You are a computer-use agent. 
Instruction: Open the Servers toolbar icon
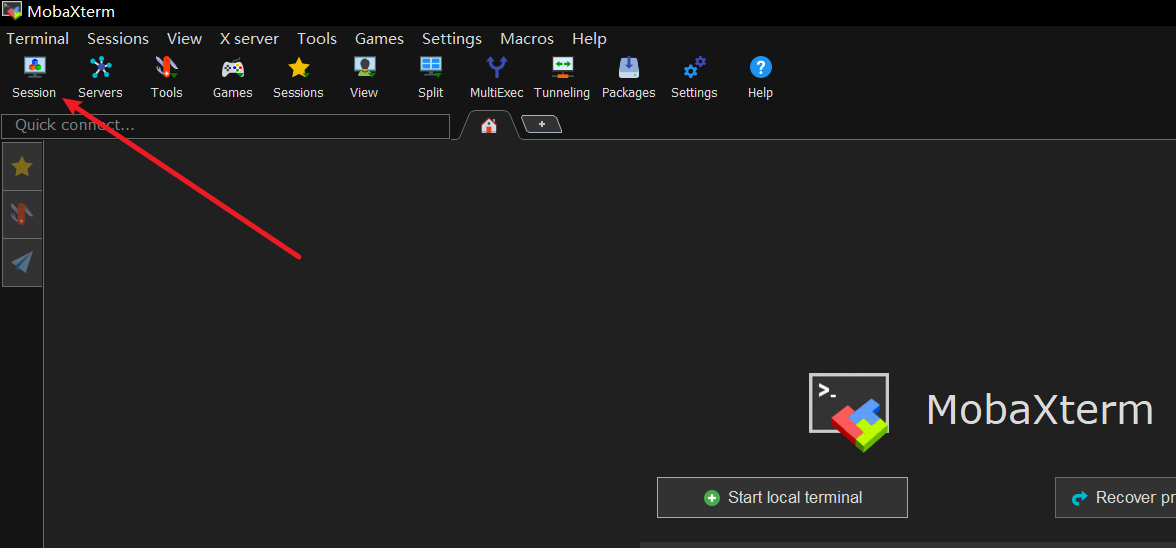coord(100,78)
